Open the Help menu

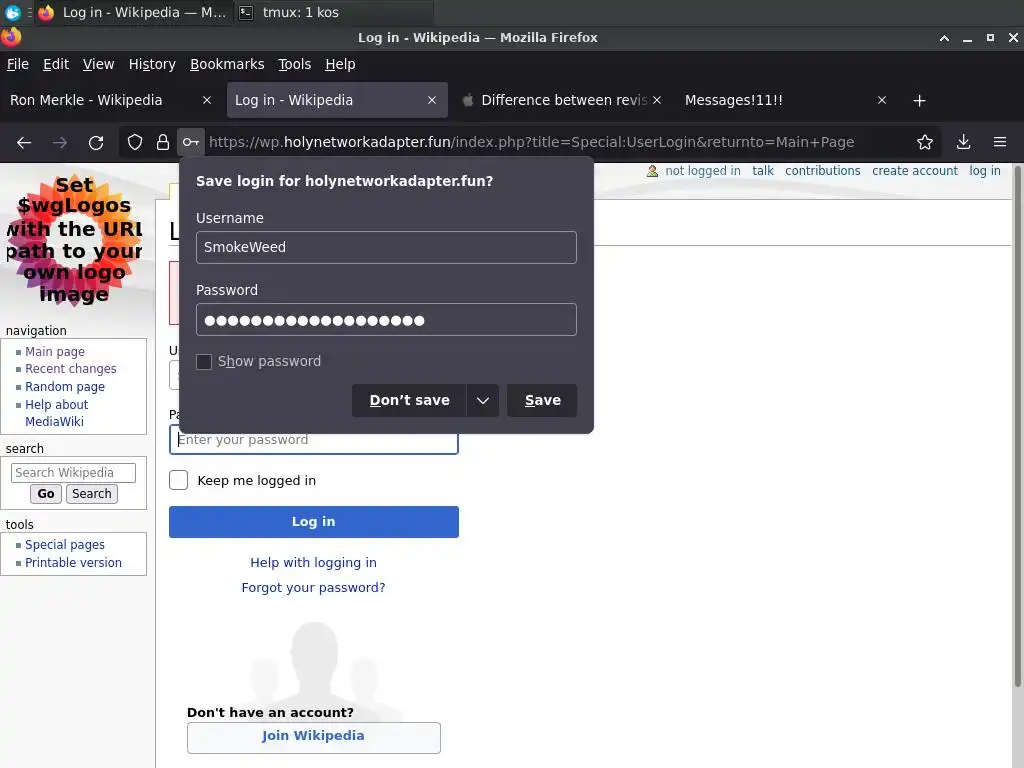point(340,64)
